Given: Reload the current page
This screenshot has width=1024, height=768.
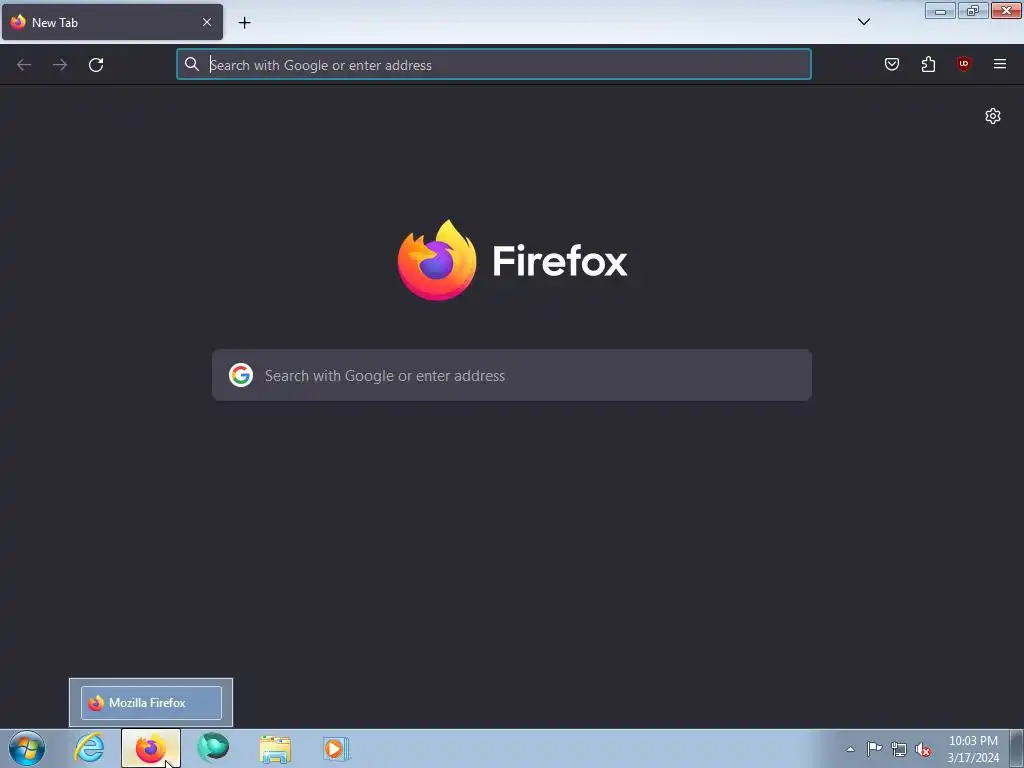Looking at the screenshot, I should 96,65.
